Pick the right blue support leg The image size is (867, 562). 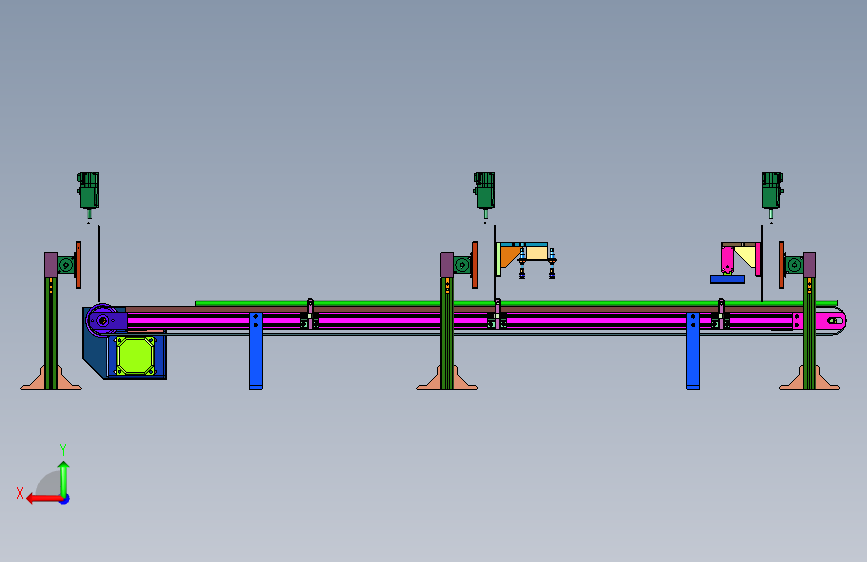(x=693, y=351)
